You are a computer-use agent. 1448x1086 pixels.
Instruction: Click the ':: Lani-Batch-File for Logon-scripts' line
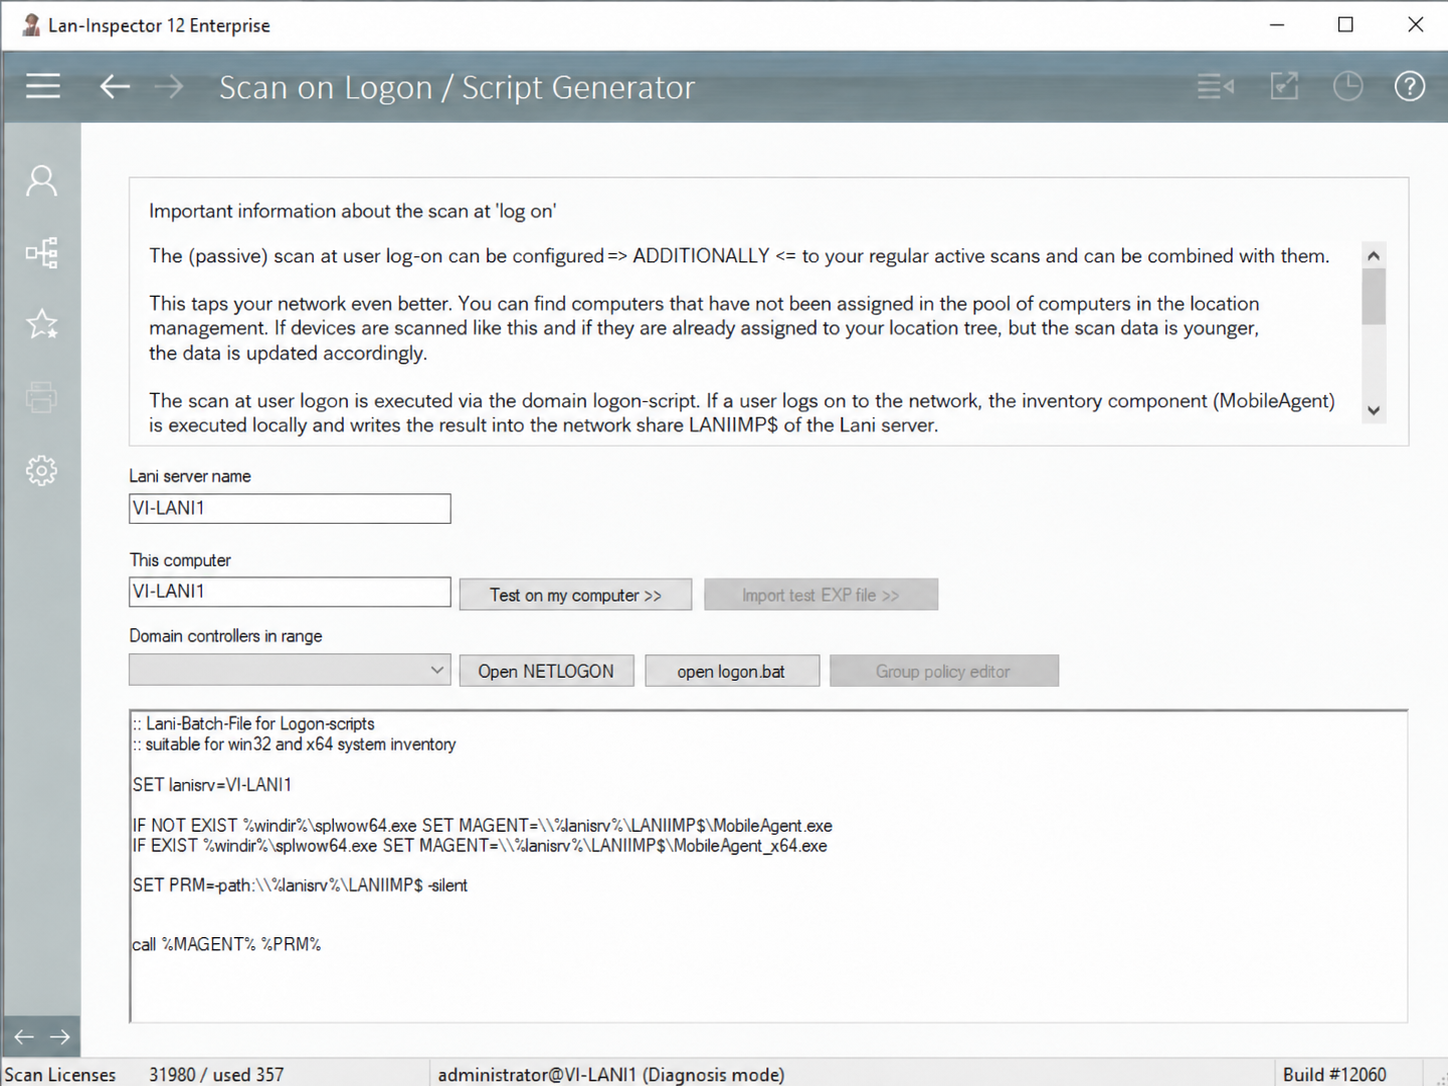click(x=254, y=724)
